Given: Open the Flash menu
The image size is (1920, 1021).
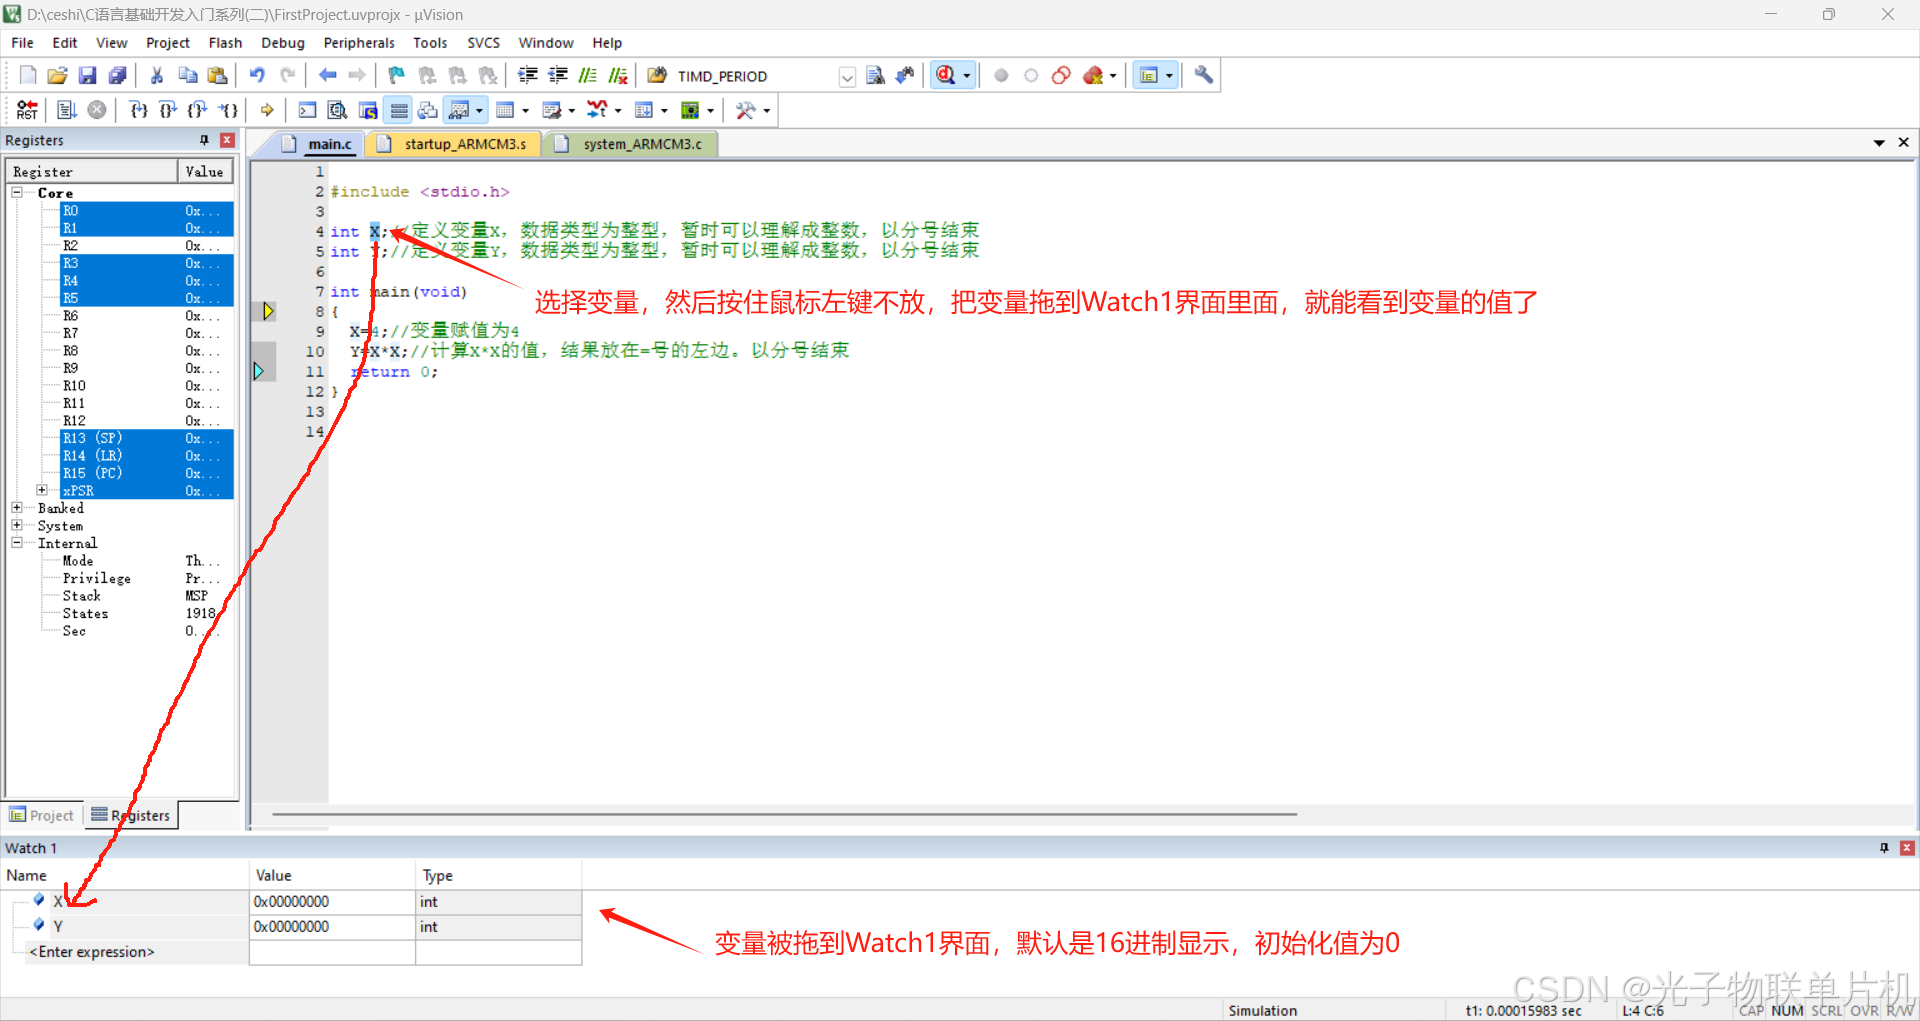Looking at the screenshot, I should [225, 43].
